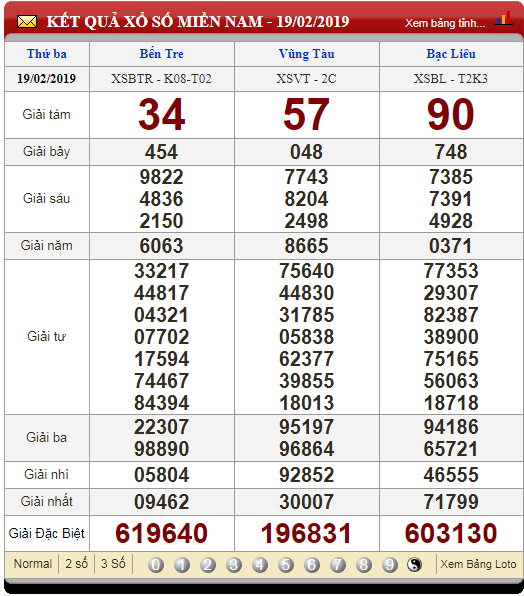Switch to Normal view tab
This screenshot has height=596, width=524.
[33, 563]
